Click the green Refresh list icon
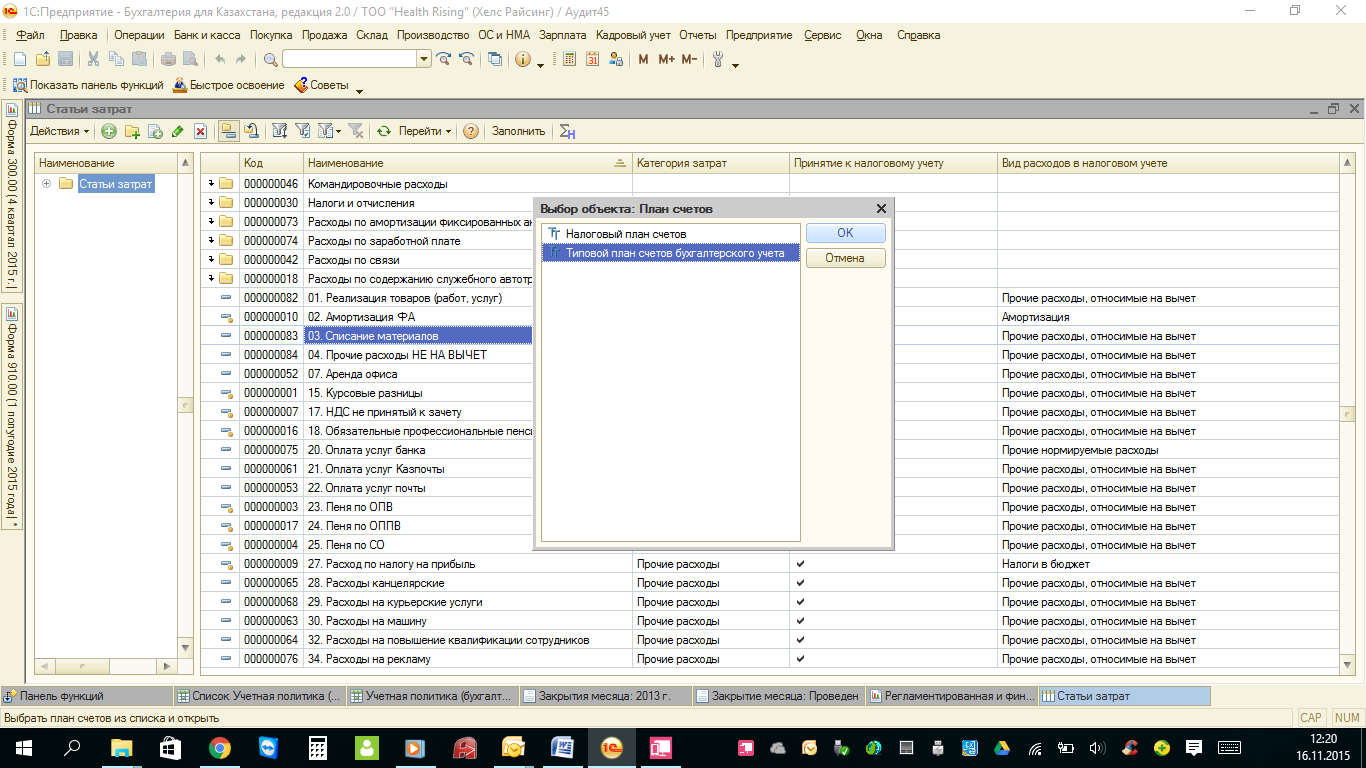 pos(383,131)
